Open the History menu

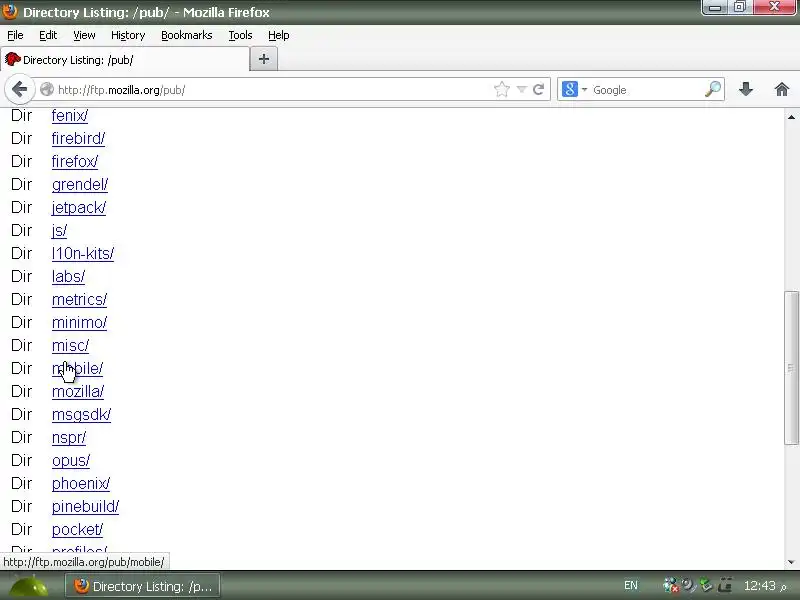coord(128,35)
